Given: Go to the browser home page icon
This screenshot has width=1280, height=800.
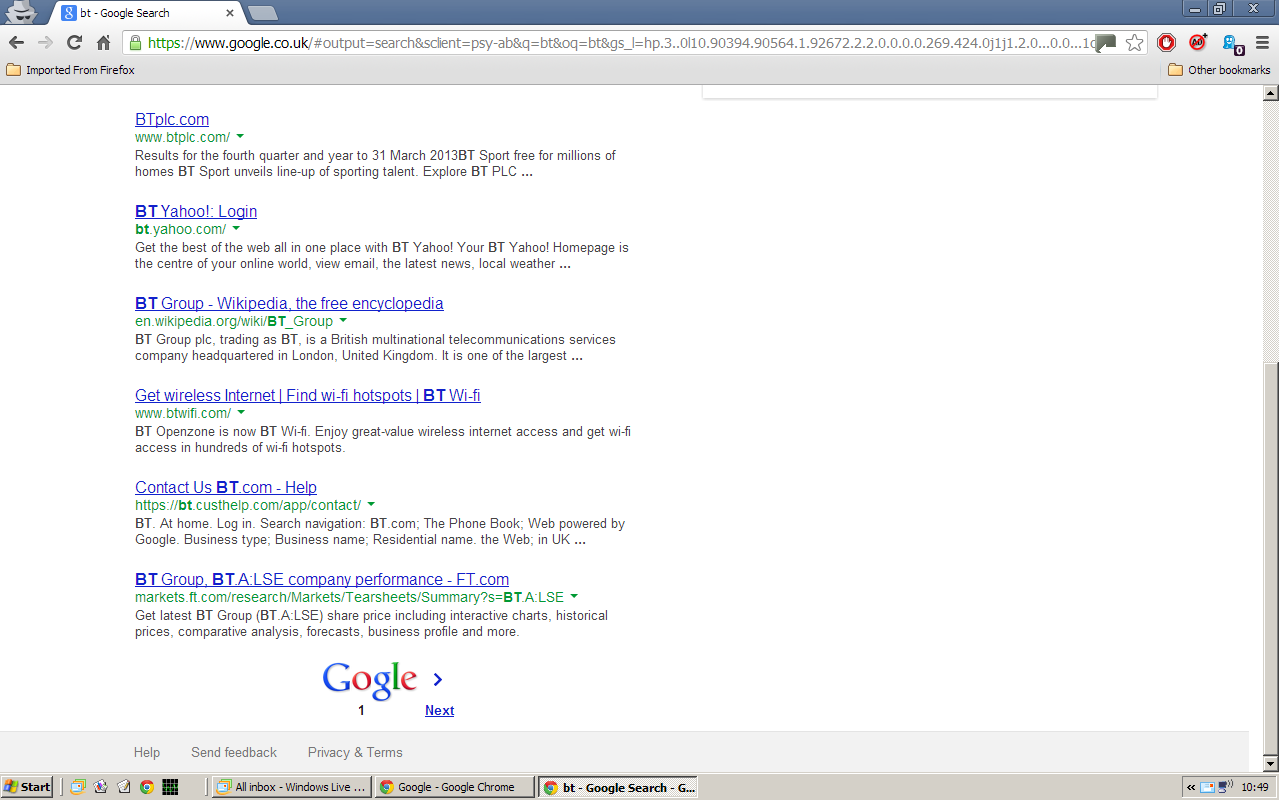Looking at the screenshot, I should pos(103,42).
